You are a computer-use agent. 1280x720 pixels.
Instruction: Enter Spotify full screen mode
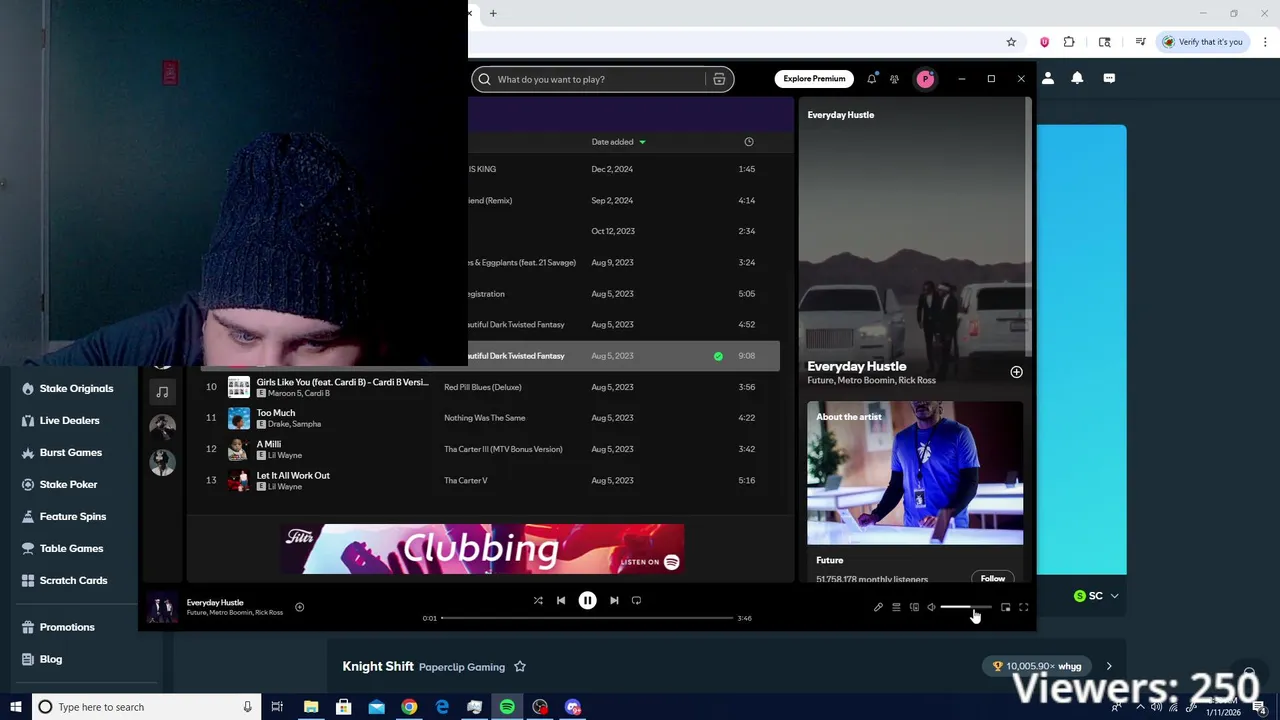pos(1023,607)
